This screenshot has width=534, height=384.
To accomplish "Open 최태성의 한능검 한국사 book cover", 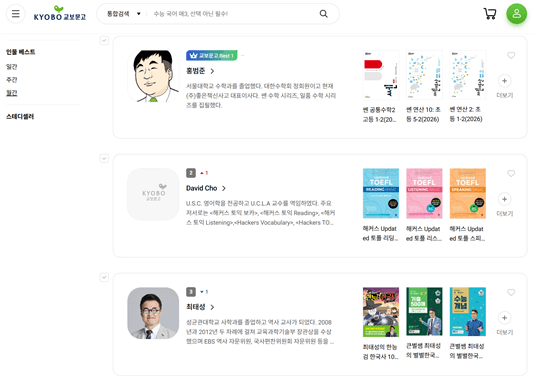I will point(381,312).
